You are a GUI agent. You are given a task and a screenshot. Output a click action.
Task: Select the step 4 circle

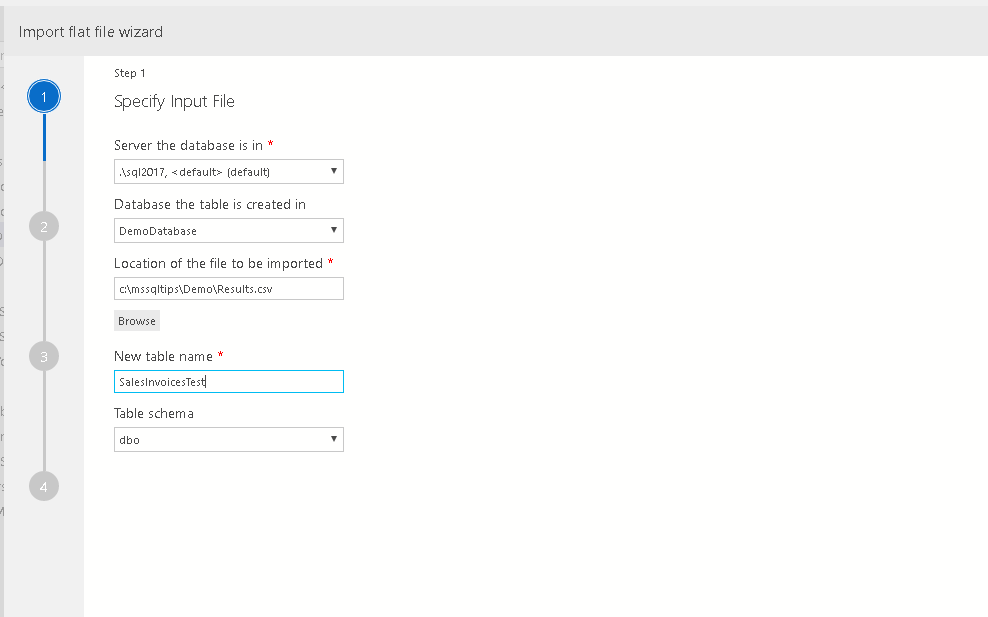44,486
